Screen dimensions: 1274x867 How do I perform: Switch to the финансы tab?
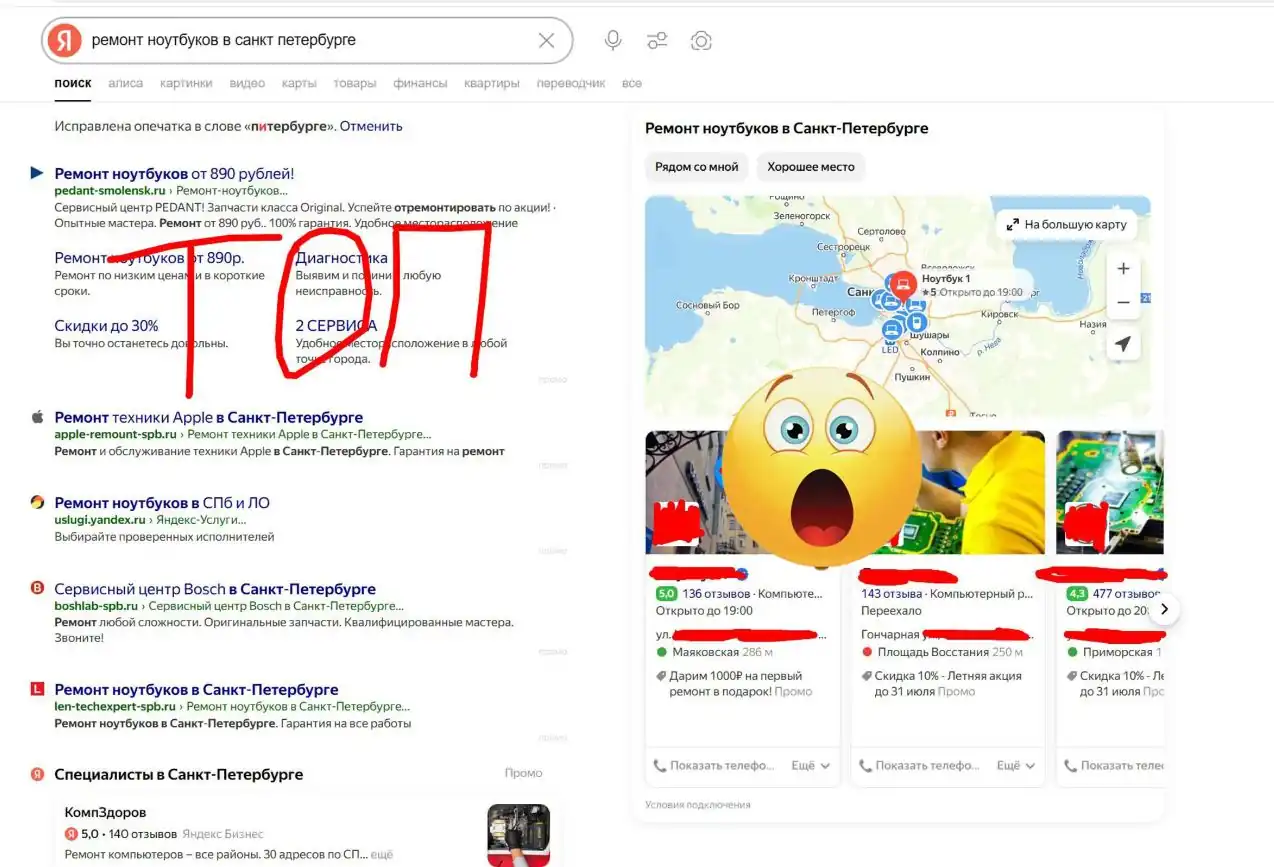(x=420, y=84)
